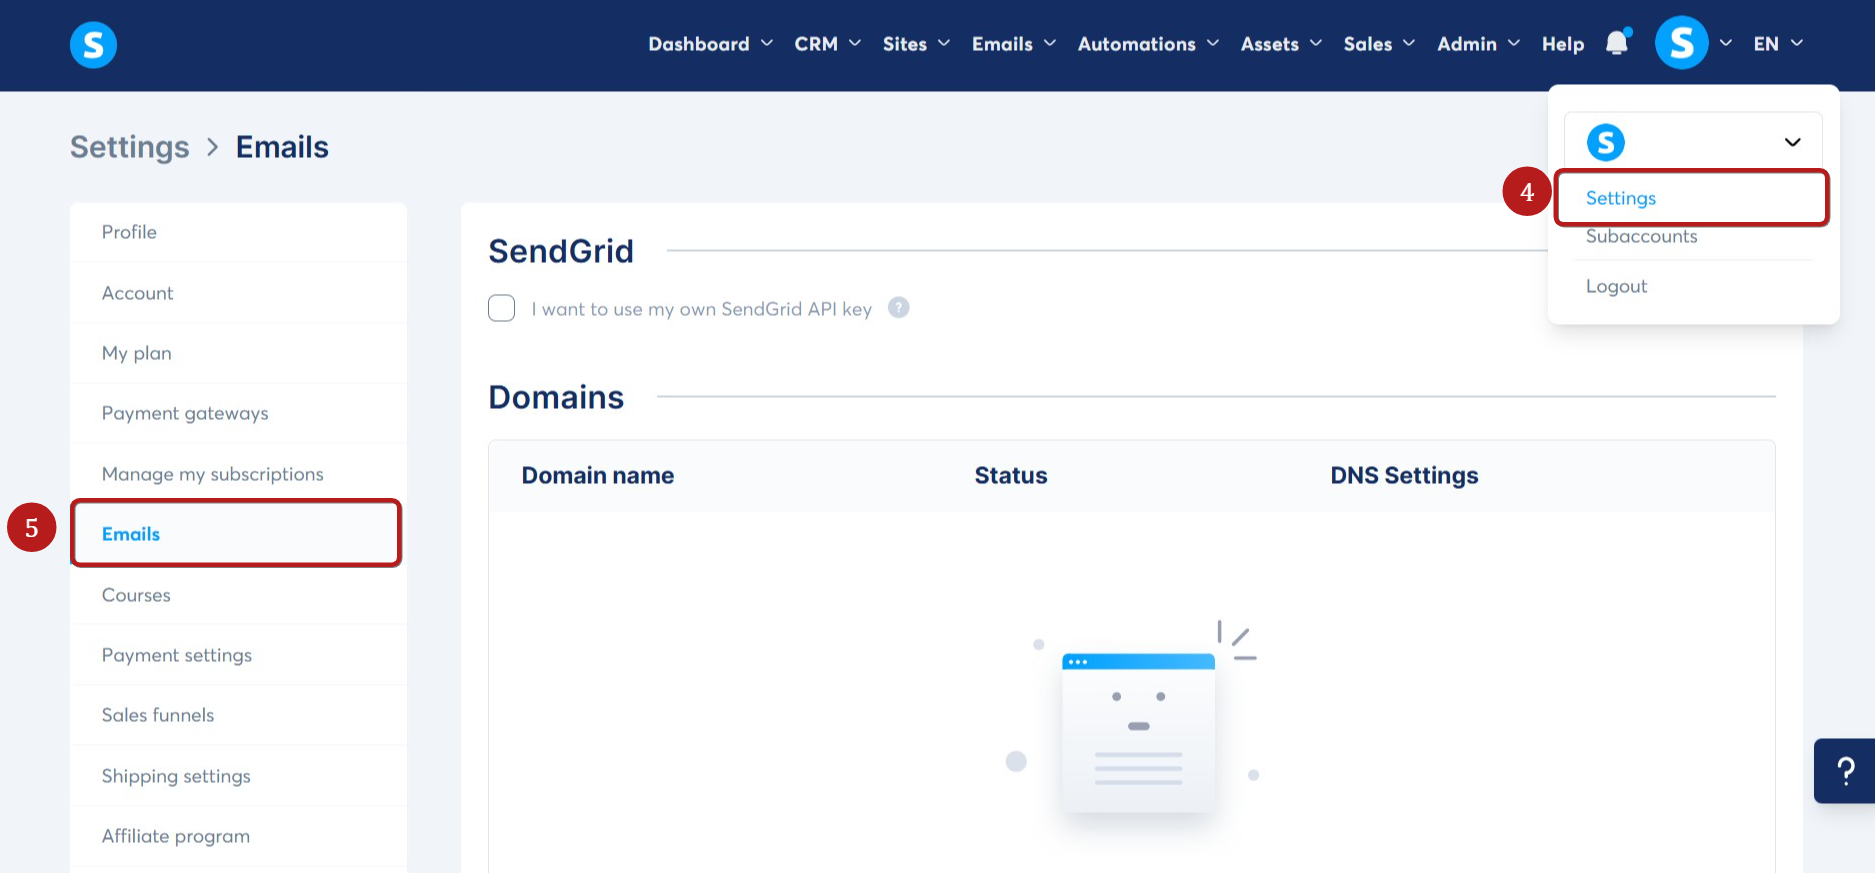Click the Emails breadcrumb title

click(x=282, y=147)
